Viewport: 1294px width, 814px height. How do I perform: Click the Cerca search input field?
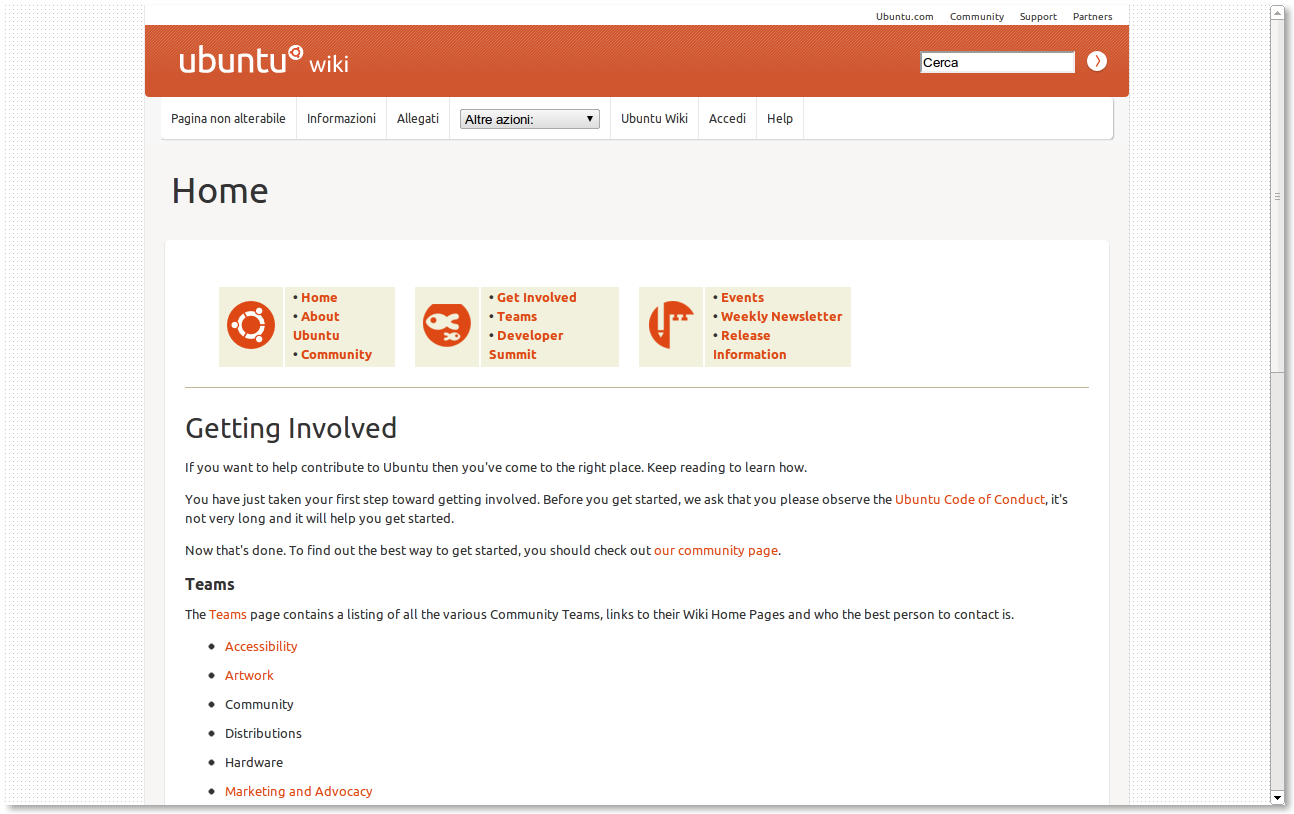point(996,62)
